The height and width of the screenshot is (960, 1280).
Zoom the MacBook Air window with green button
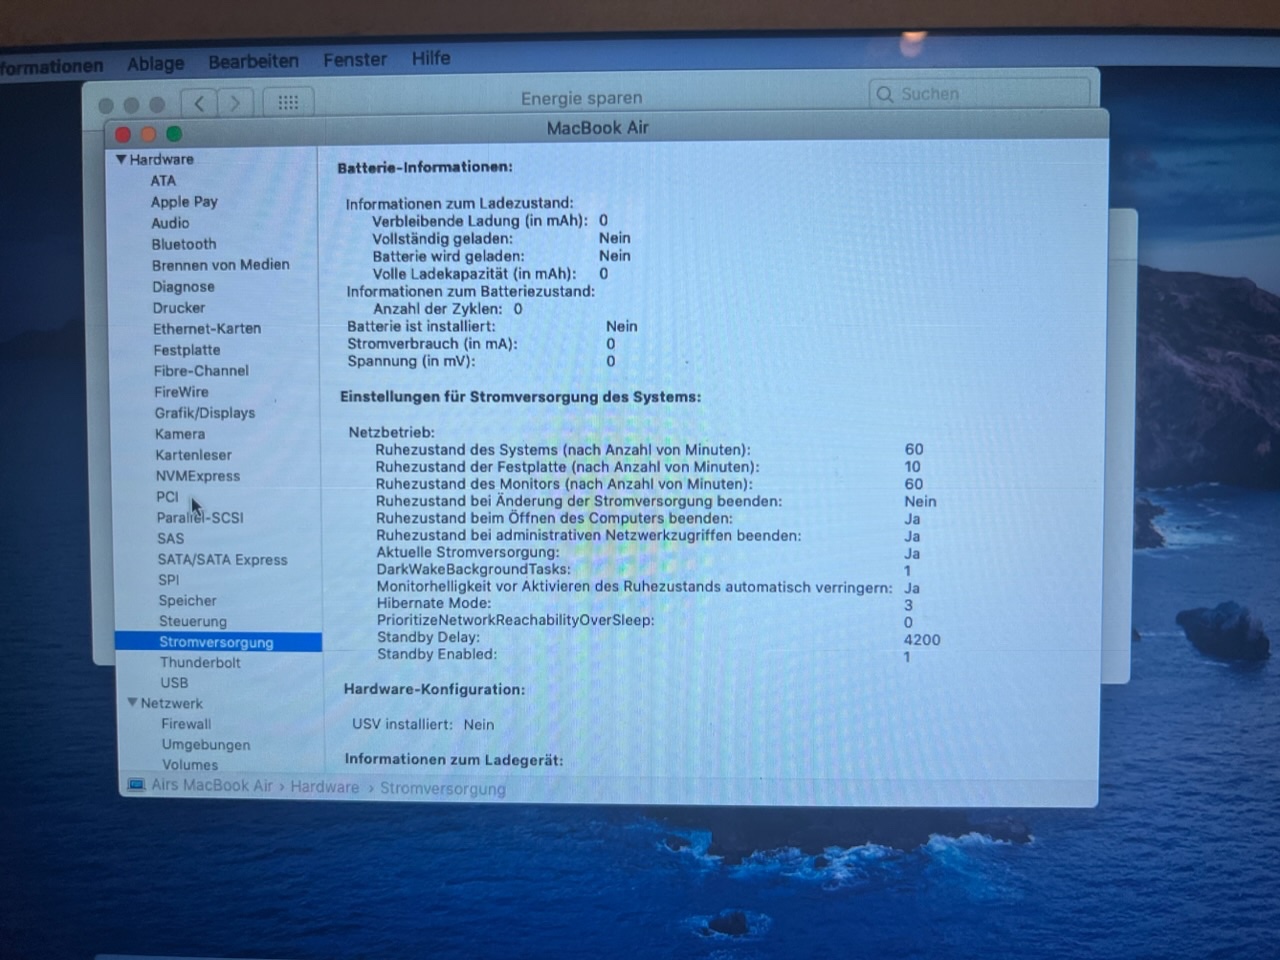[x=174, y=134]
